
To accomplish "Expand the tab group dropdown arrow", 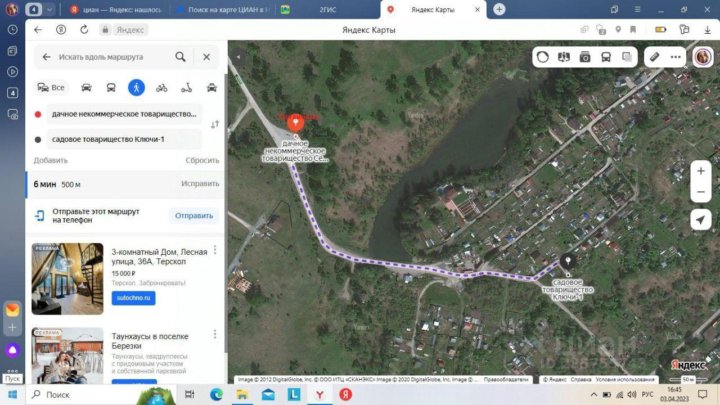I will click(50, 9).
